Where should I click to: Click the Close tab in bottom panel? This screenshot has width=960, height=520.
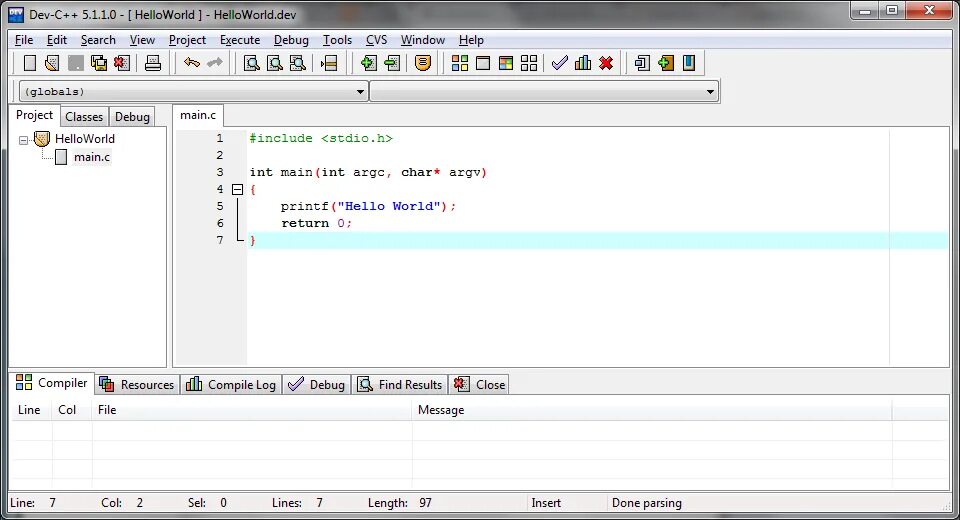coord(479,385)
